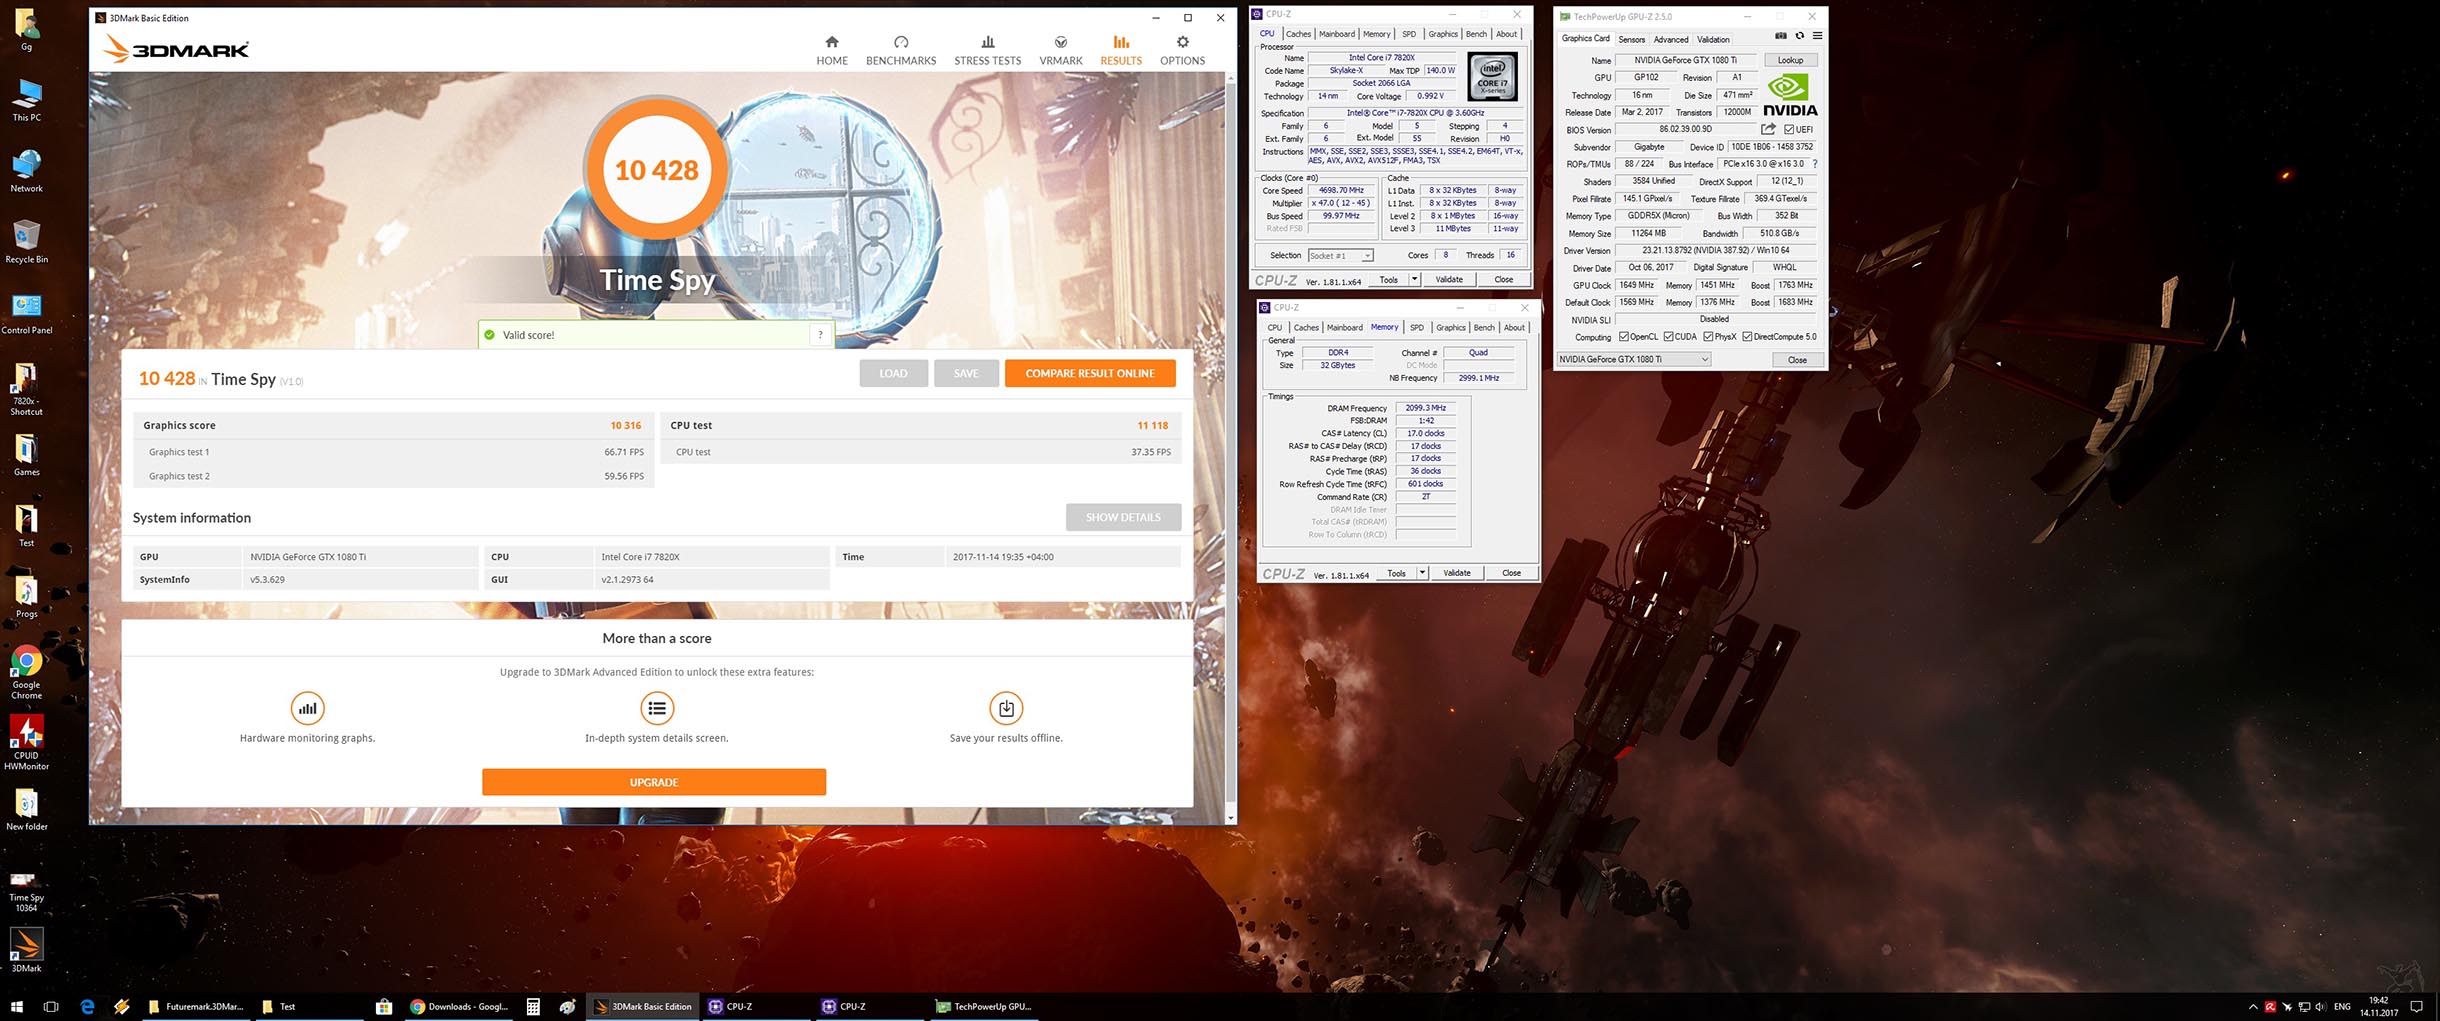Toggle the OpenCL checkbox in GPU-Z
Image resolution: width=2440 pixels, height=1021 pixels.
click(1624, 337)
